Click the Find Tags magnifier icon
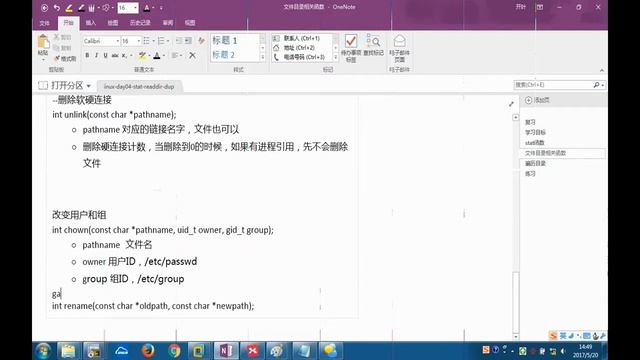Viewport: 640px width, 360px height. (373, 41)
